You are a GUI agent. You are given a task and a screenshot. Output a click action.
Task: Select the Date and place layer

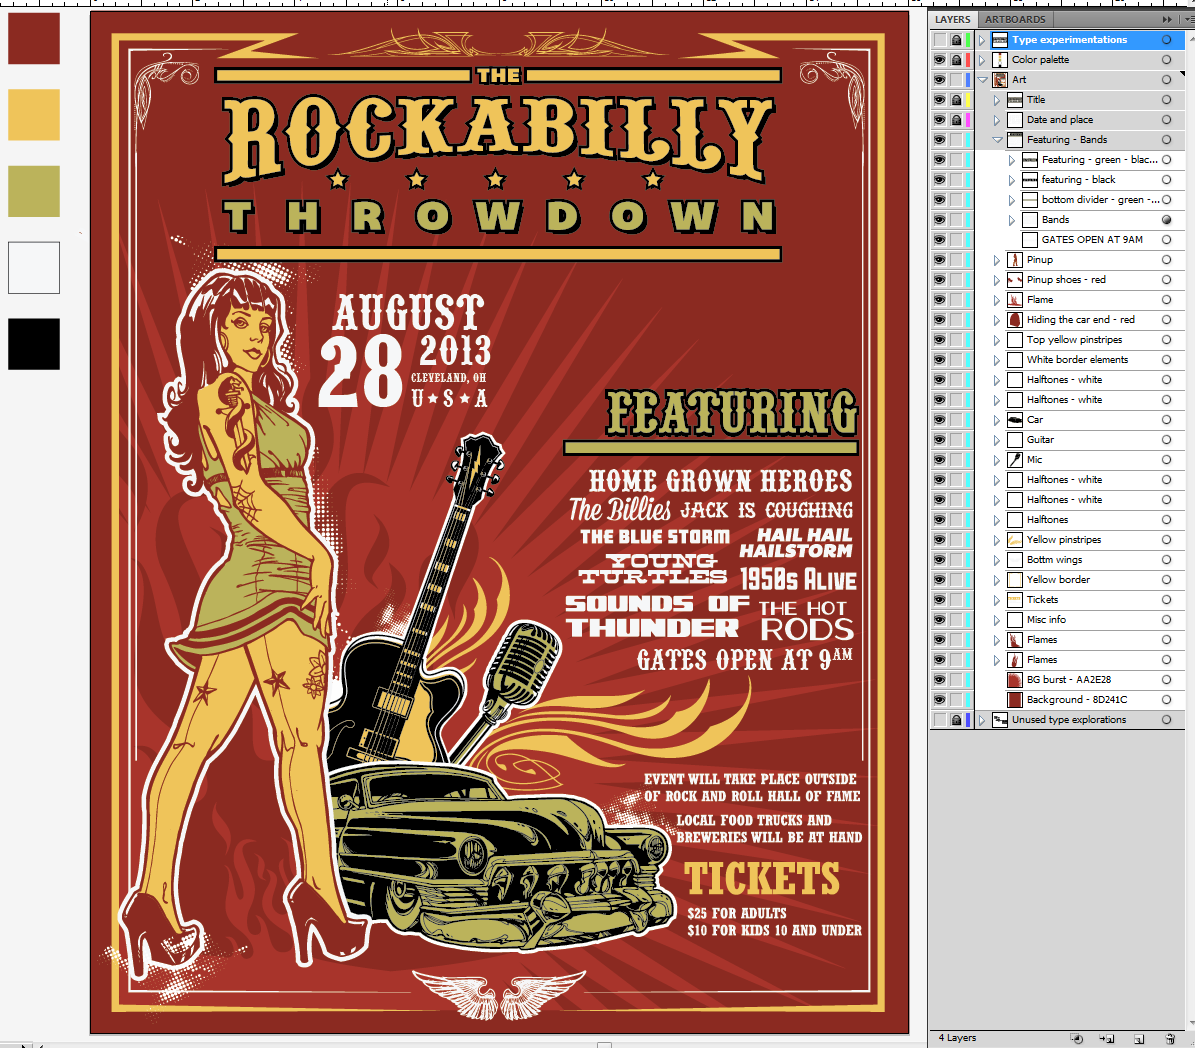point(1059,120)
